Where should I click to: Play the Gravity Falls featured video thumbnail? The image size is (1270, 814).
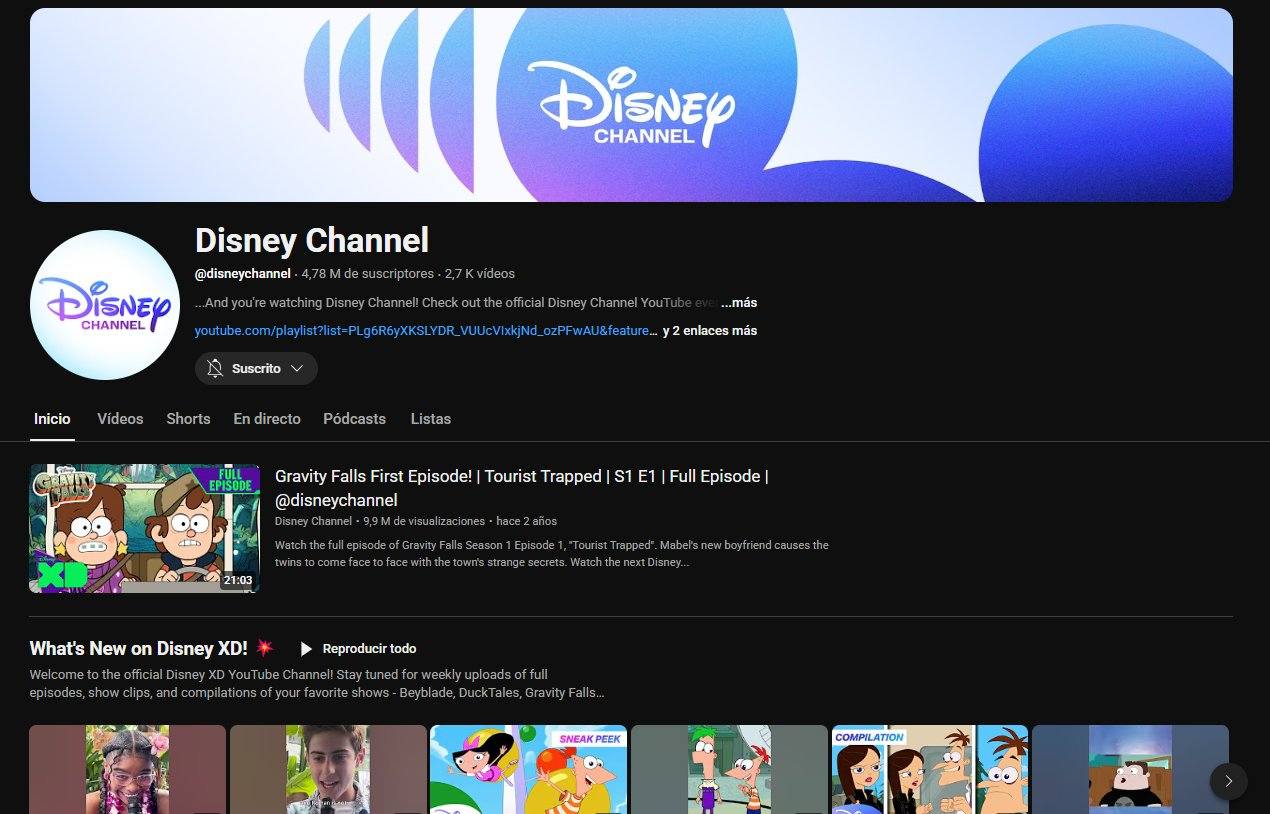(145, 528)
